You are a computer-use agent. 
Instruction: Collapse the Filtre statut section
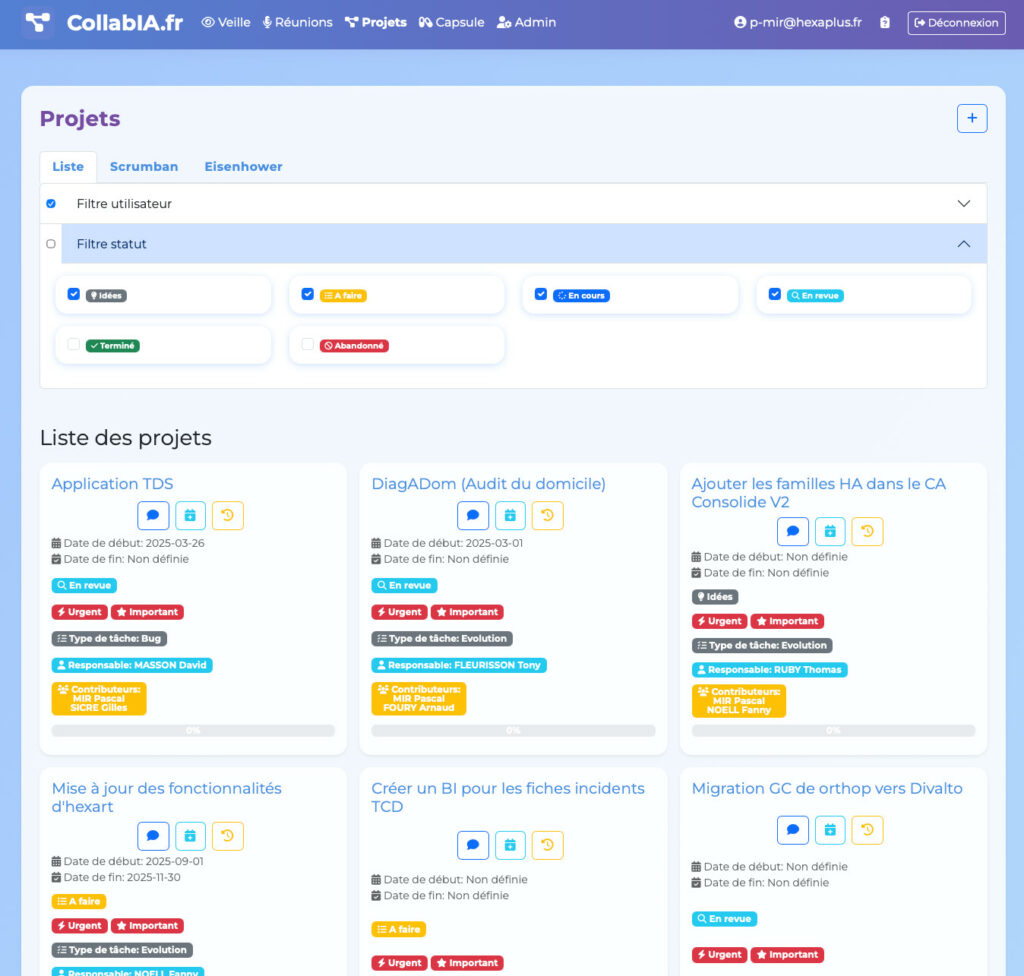pos(963,244)
